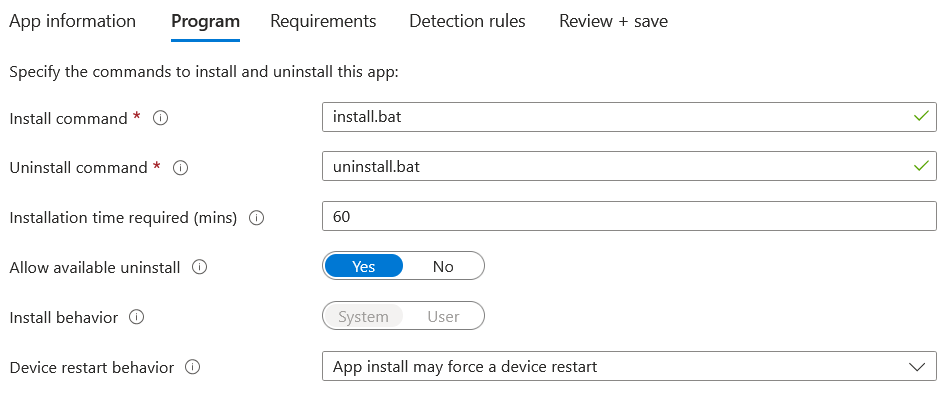The width and height of the screenshot is (951, 405).
Task: Go to the Detection rules tab
Action: (467, 21)
